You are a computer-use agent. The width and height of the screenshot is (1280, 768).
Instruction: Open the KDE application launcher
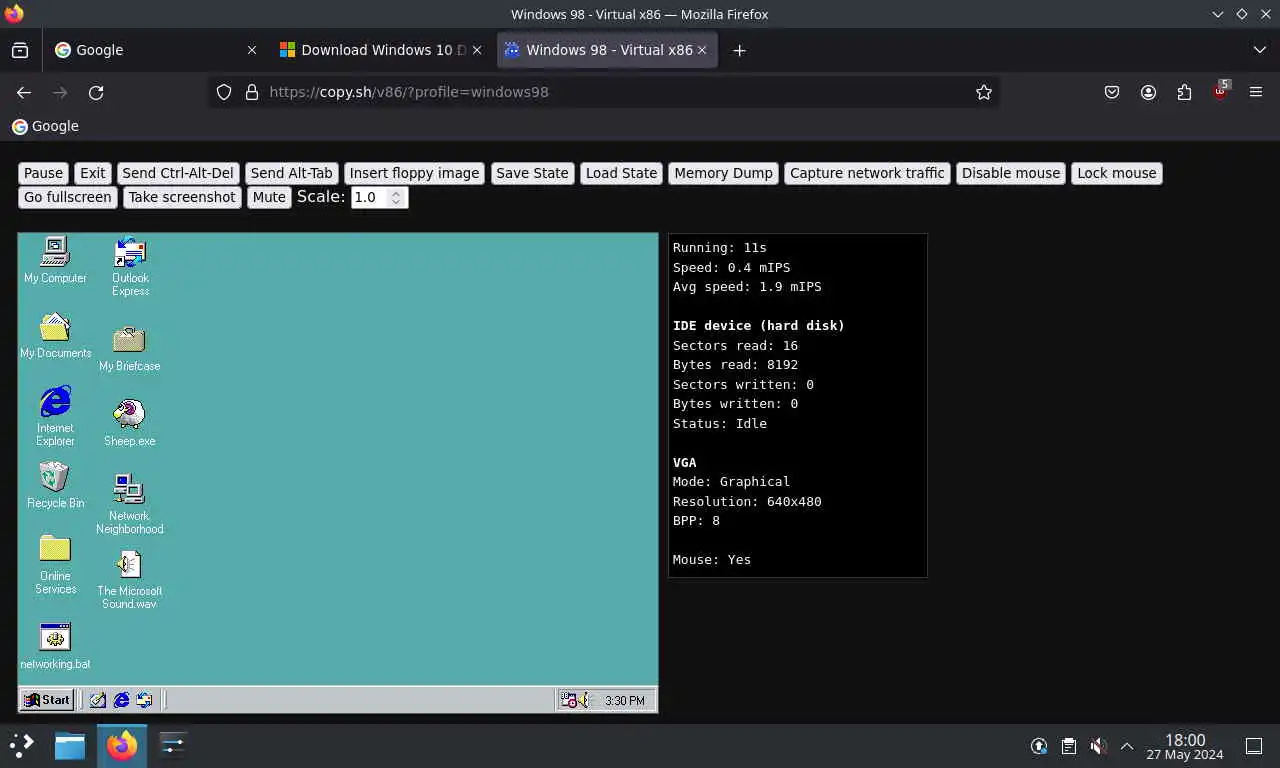(22, 745)
